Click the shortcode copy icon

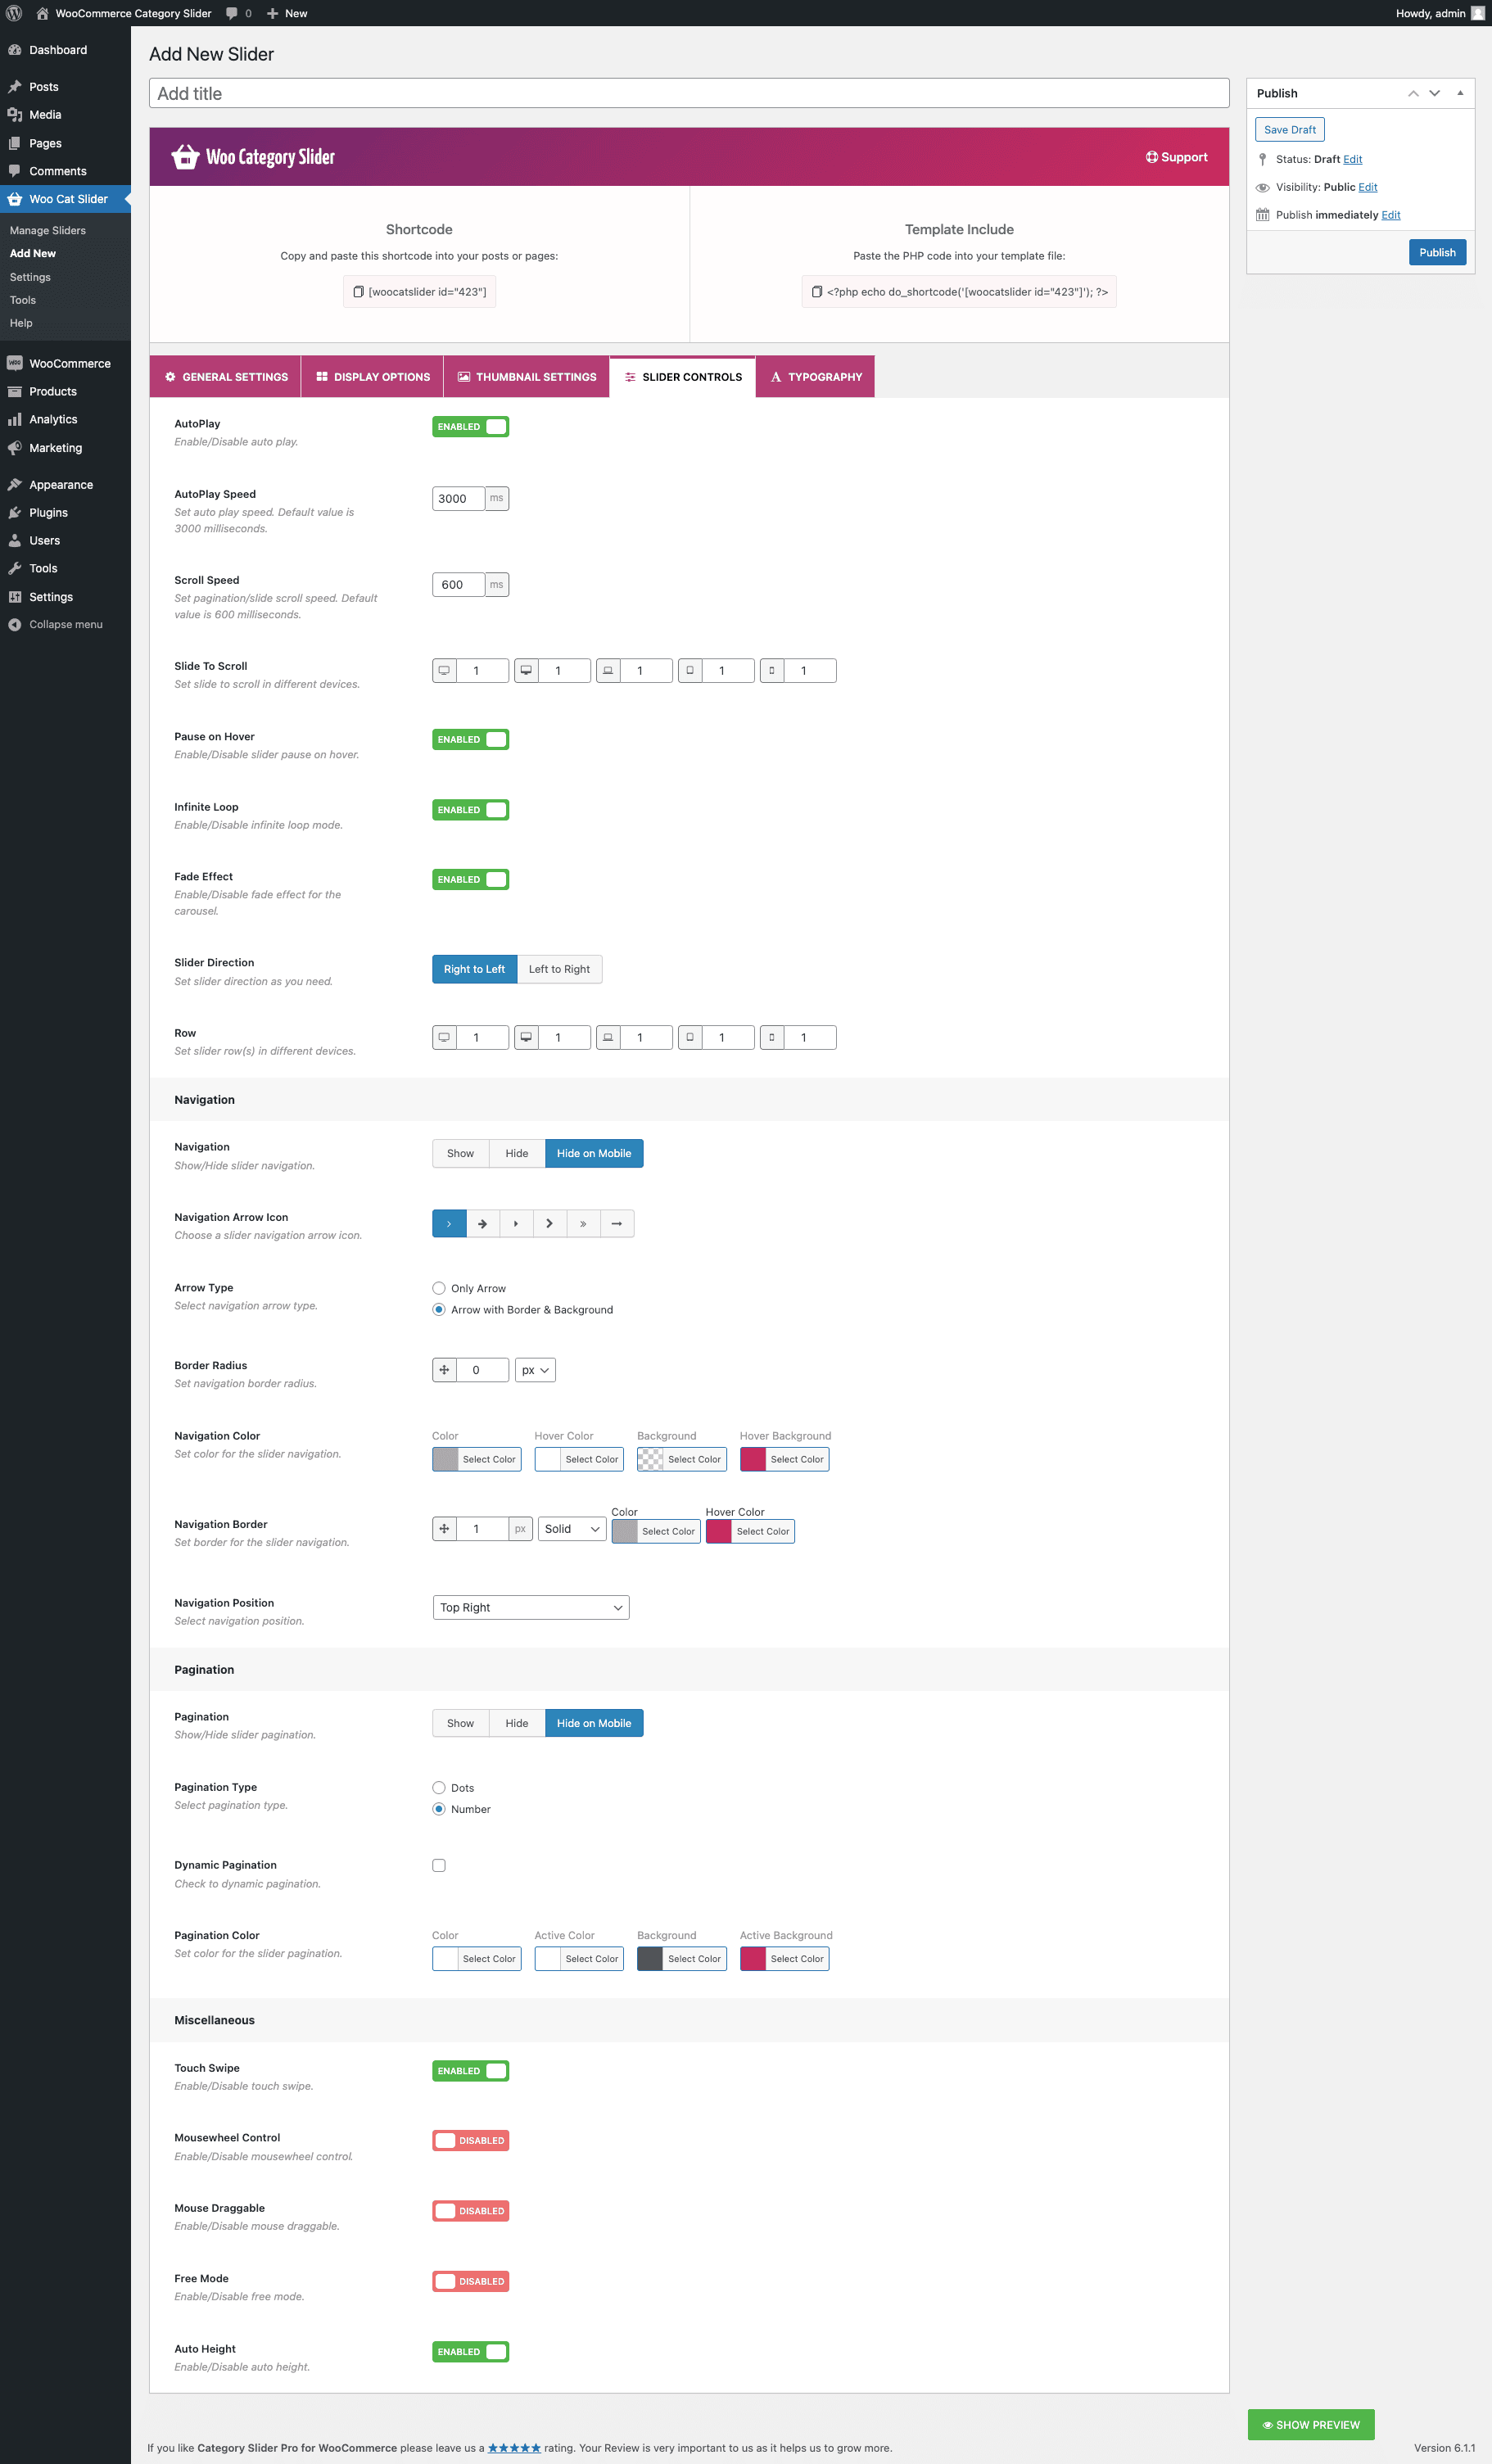(x=358, y=292)
